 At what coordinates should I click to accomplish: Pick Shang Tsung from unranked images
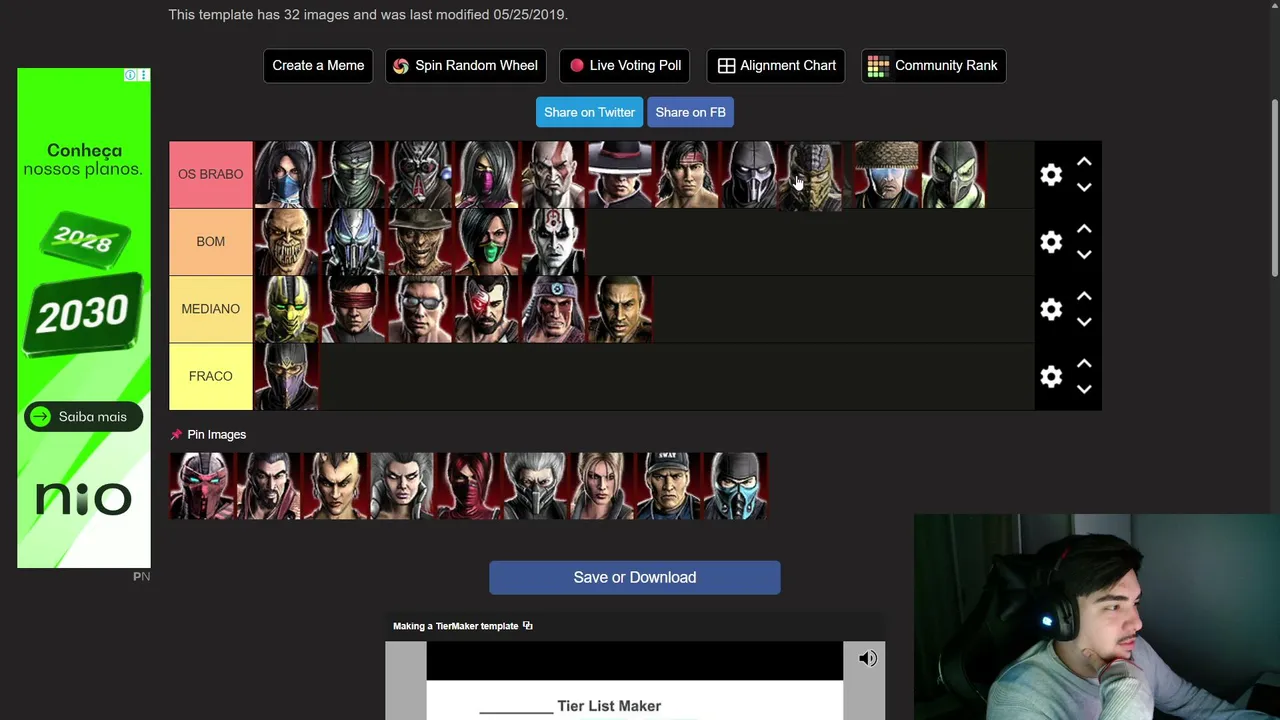pos(269,486)
